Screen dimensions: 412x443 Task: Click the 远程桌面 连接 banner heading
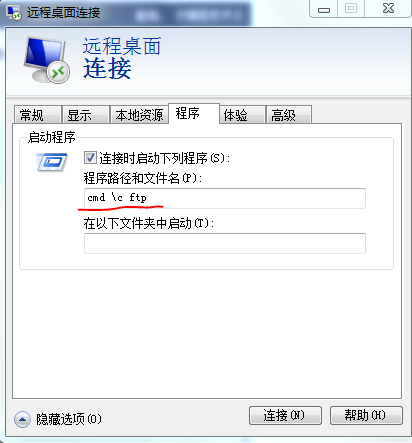[x=122, y=58]
